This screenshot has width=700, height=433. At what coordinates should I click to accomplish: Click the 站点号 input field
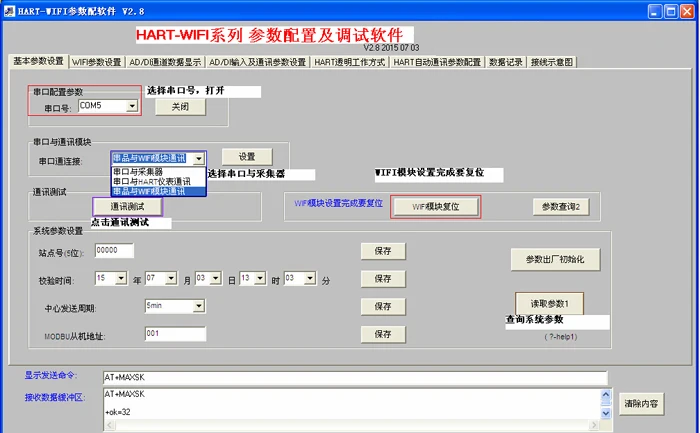(x=114, y=250)
